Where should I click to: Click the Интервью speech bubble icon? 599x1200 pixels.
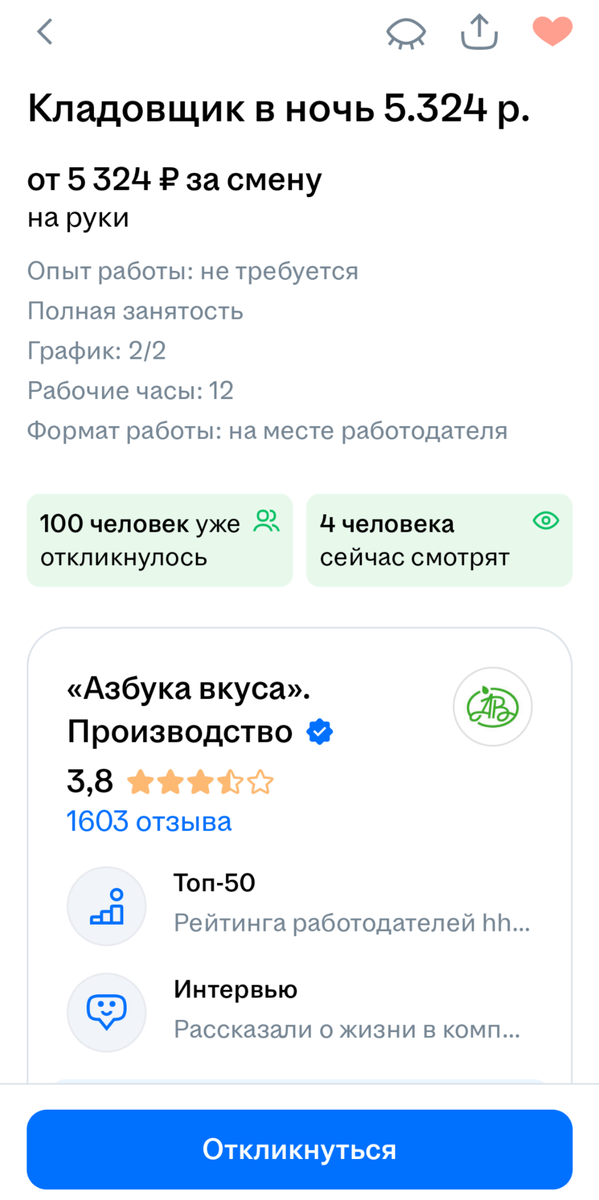click(x=107, y=1012)
